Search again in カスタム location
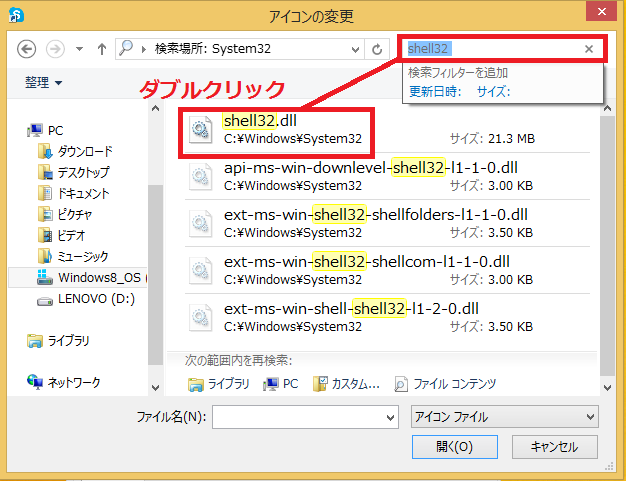The width and height of the screenshot is (626, 481). (346, 384)
